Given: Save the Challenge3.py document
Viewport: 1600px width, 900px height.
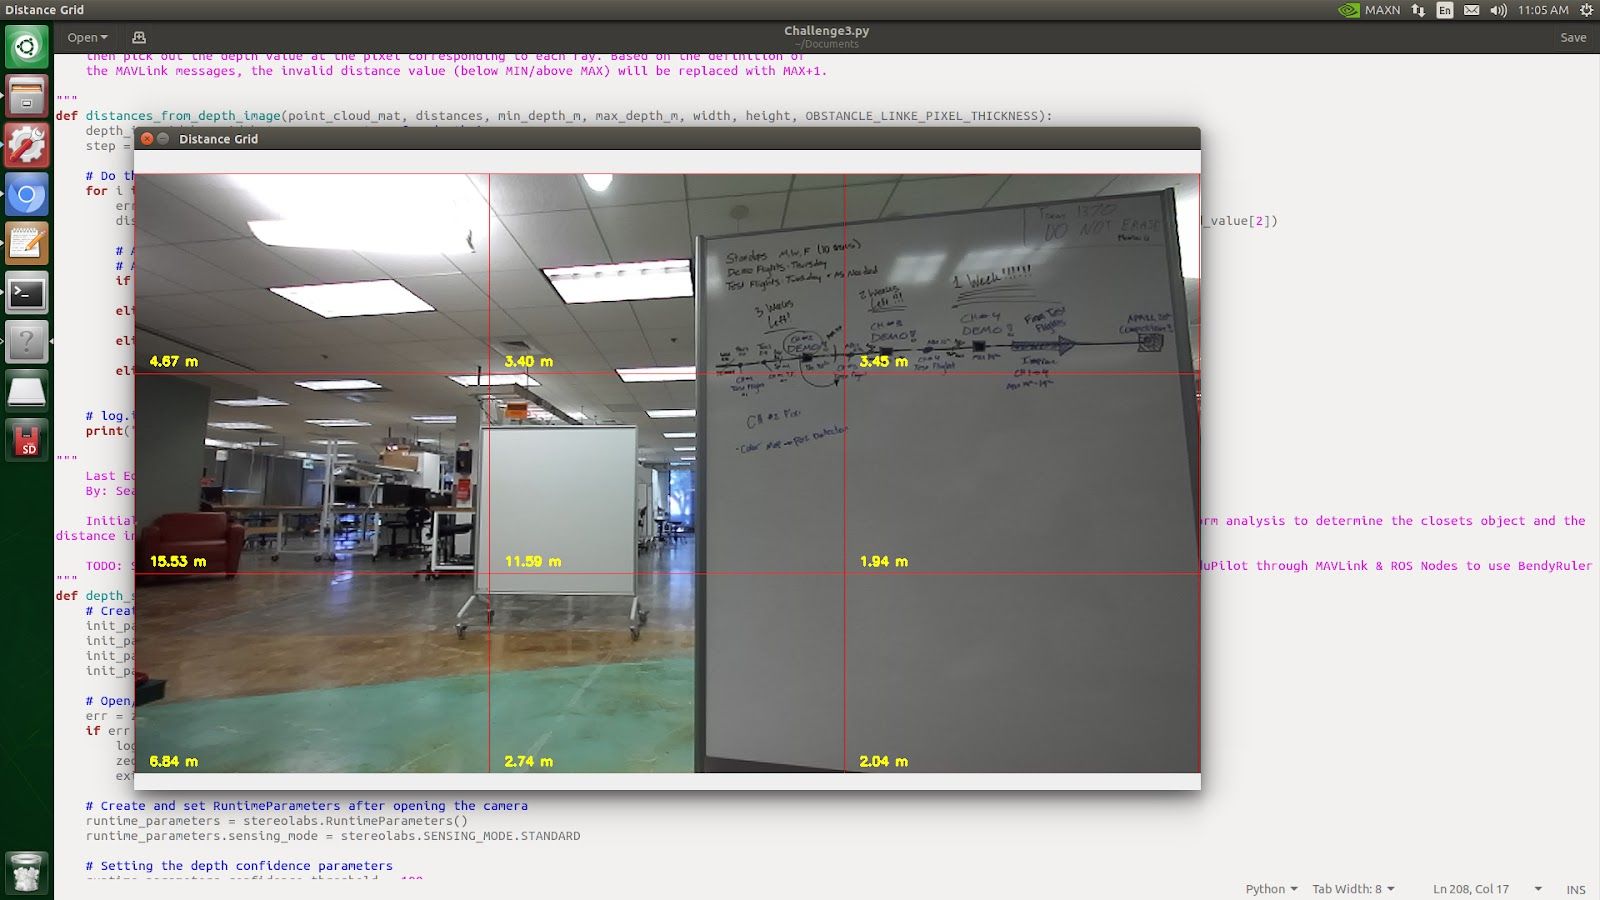Looking at the screenshot, I should [x=1573, y=38].
